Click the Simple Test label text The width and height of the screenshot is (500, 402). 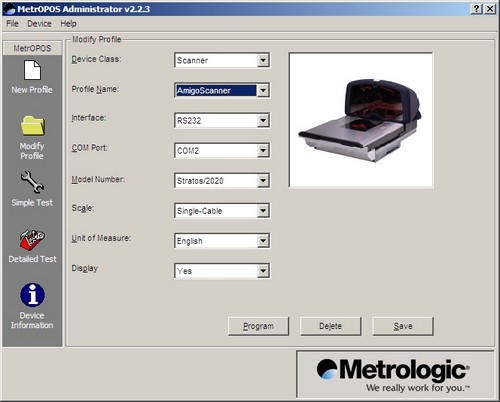pos(32,203)
